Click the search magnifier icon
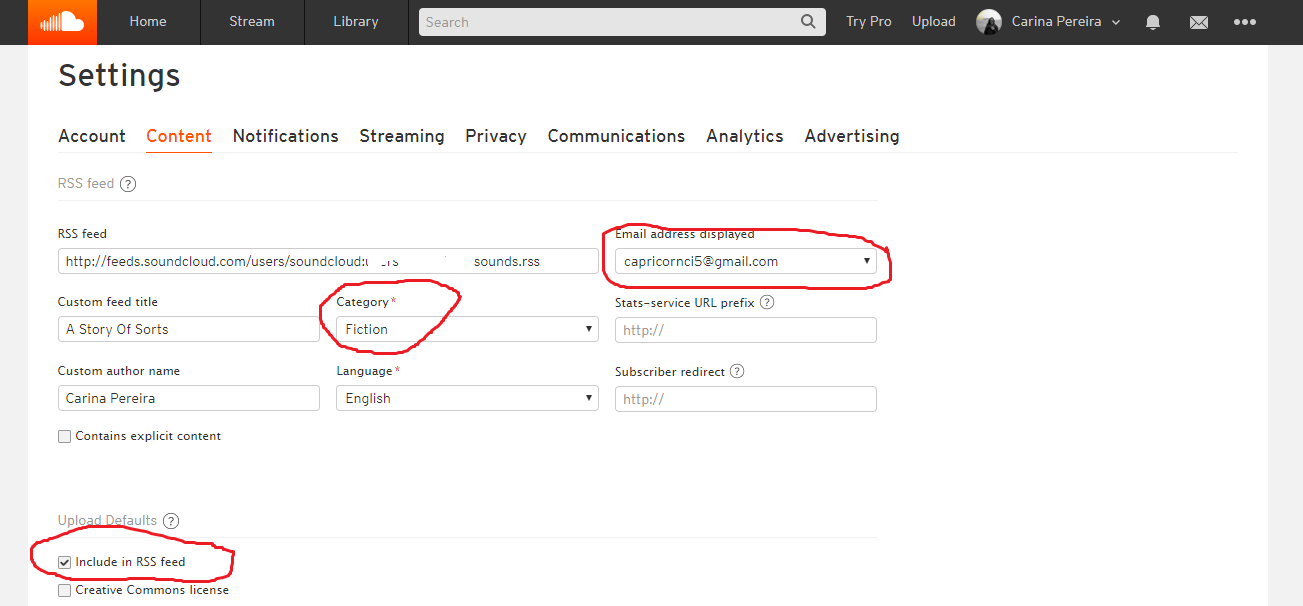 pos(808,22)
